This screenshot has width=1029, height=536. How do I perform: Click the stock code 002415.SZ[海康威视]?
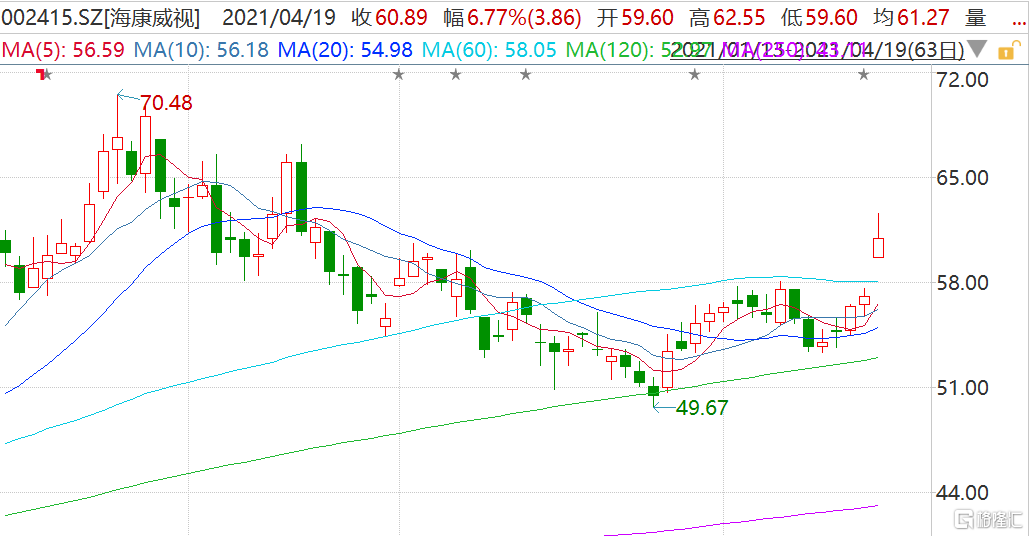pyautogui.click(x=100, y=18)
